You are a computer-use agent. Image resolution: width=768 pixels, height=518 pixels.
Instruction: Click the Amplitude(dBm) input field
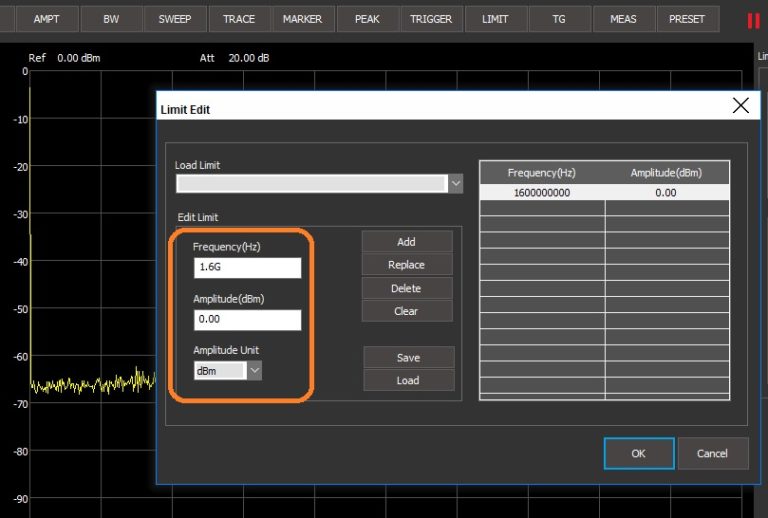point(247,319)
